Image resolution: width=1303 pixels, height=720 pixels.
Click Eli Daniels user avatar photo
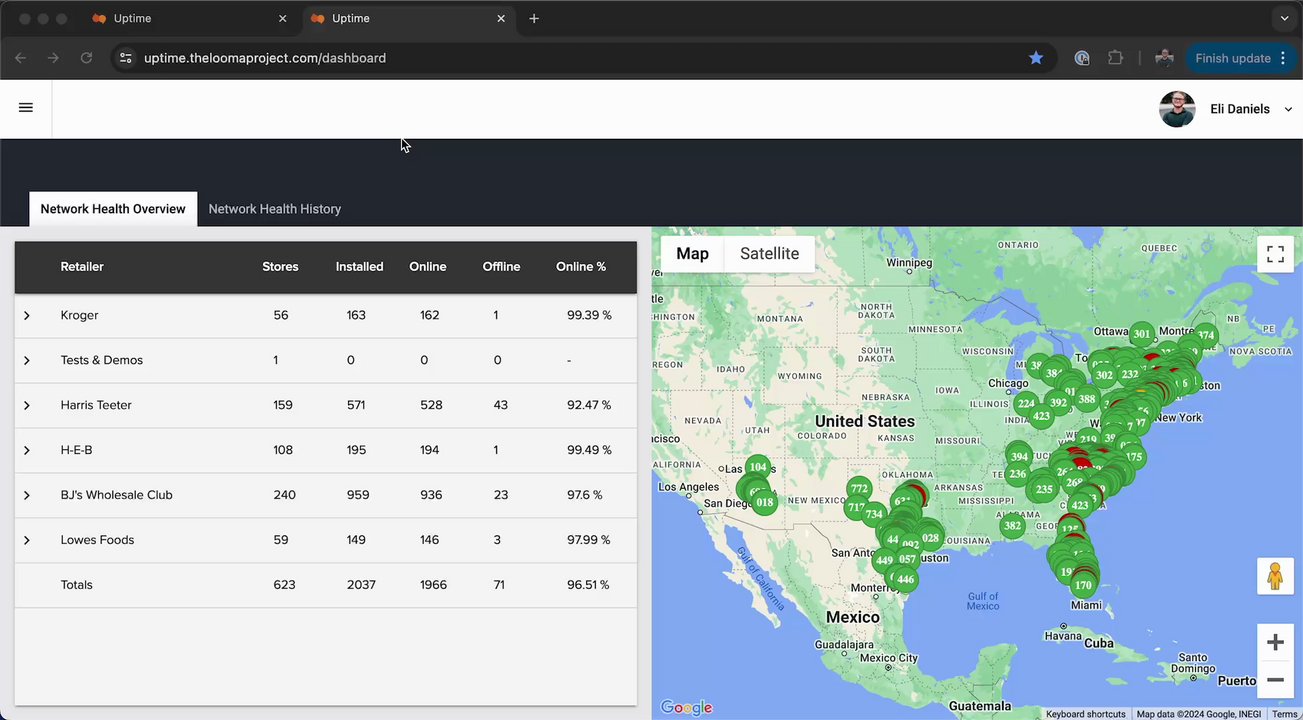(1177, 109)
